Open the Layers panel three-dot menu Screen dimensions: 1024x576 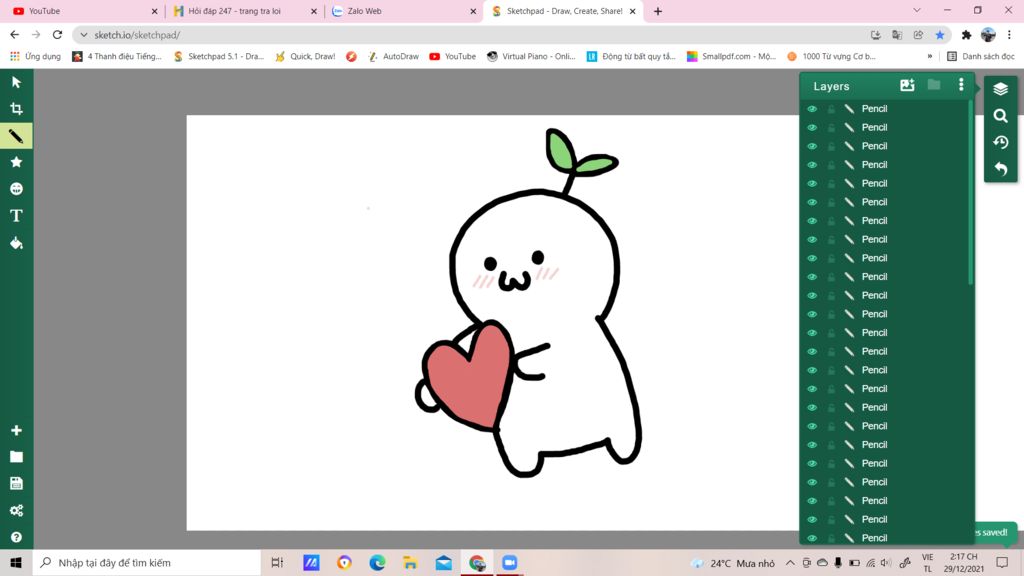point(961,86)
